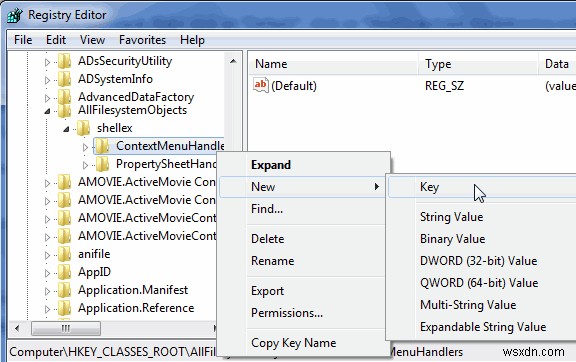Create a new Binary Value
Screen dimensions: 576x362
coord(482,239)
